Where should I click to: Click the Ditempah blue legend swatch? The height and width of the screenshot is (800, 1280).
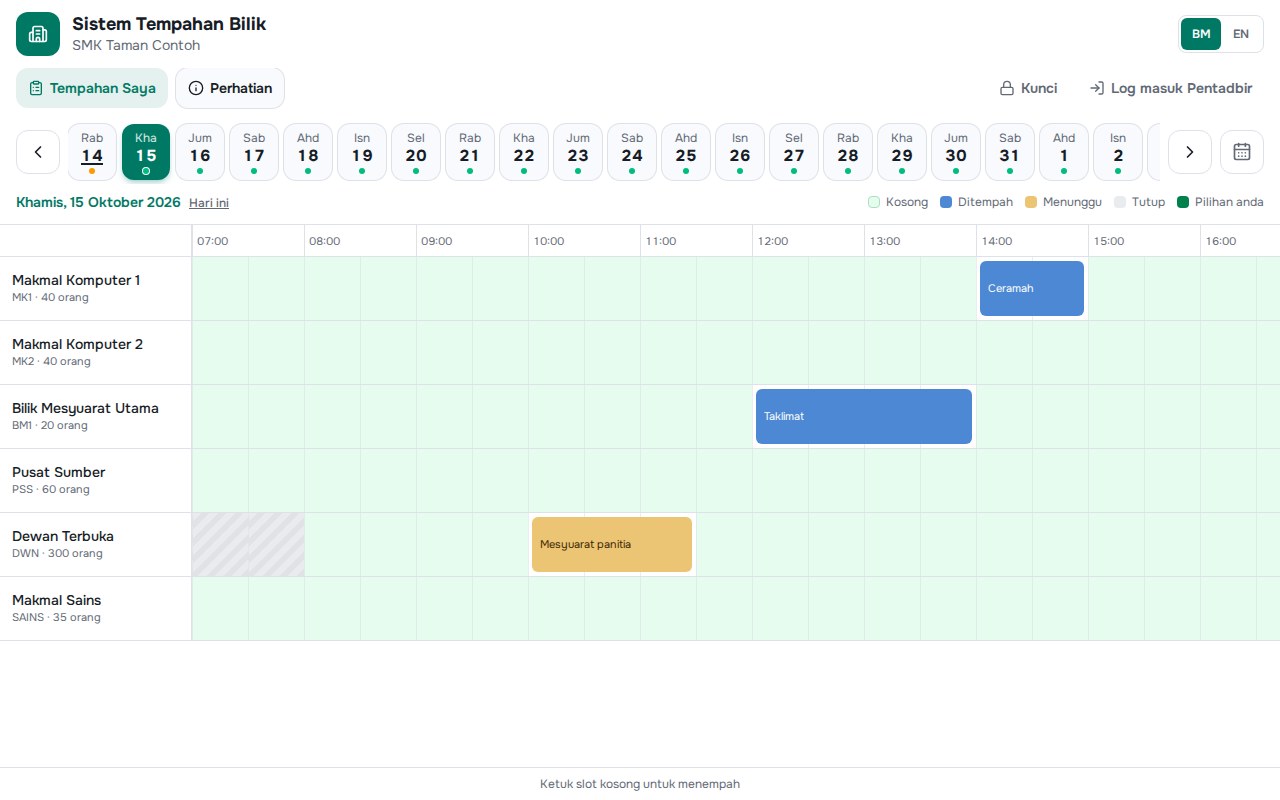(946, 202)
